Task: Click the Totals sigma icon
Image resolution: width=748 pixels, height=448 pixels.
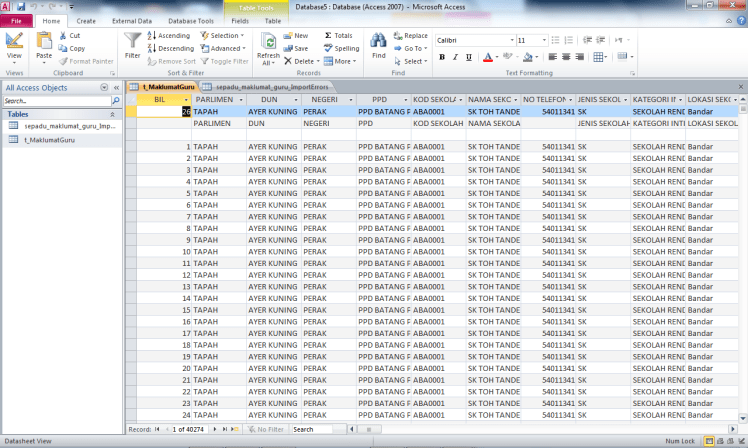Action: 338,35
